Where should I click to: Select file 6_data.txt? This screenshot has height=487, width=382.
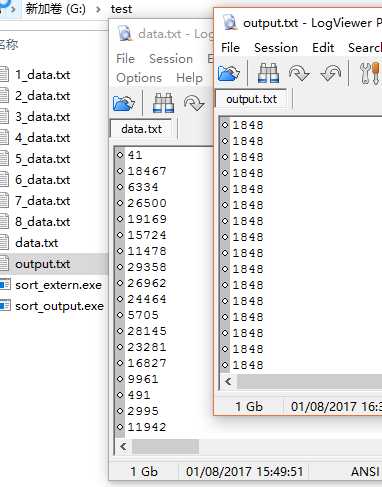[43, 180]
